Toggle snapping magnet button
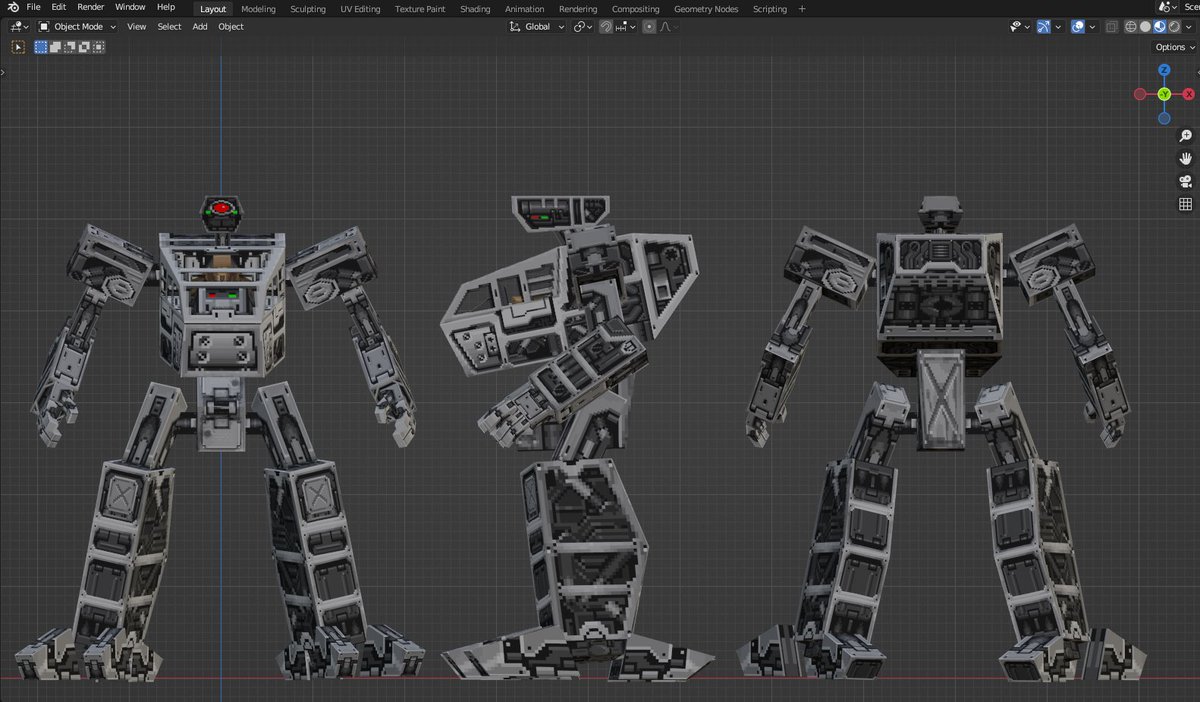Screen dimensions: 1200x702 pyautogui.click(x=606, y=27)
